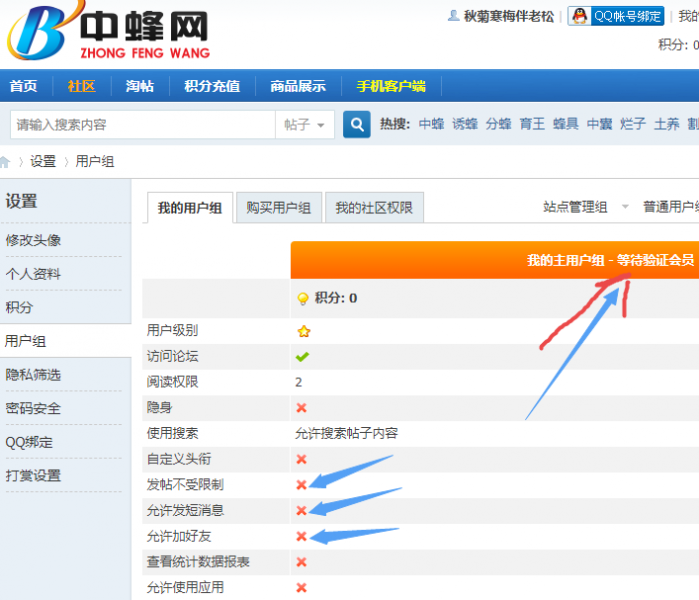Select 隐私筛选 in the sidebar
The image size is (699, 600).
click(x=33, y=375)
